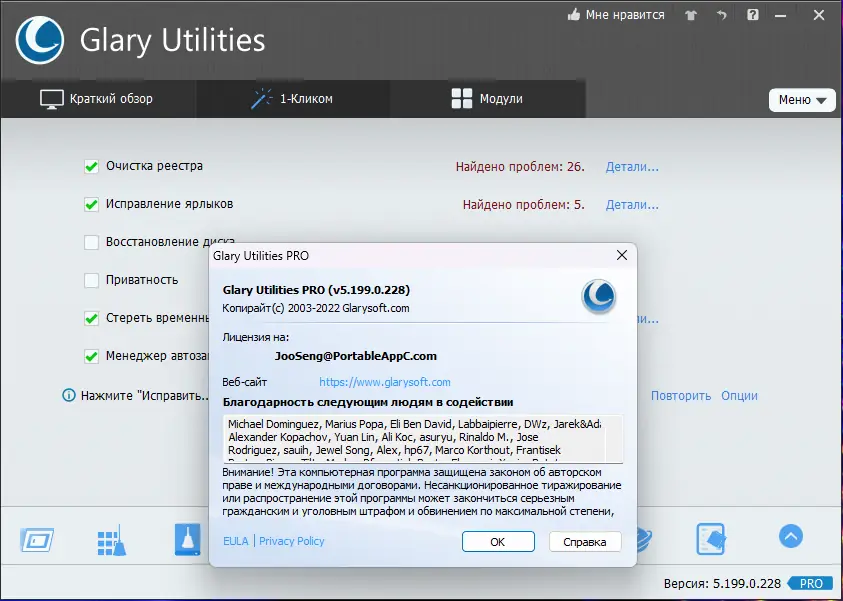Click the restore/undo arrow icon in titlebar
Screen dimensions: 843x601
point(720,15)
